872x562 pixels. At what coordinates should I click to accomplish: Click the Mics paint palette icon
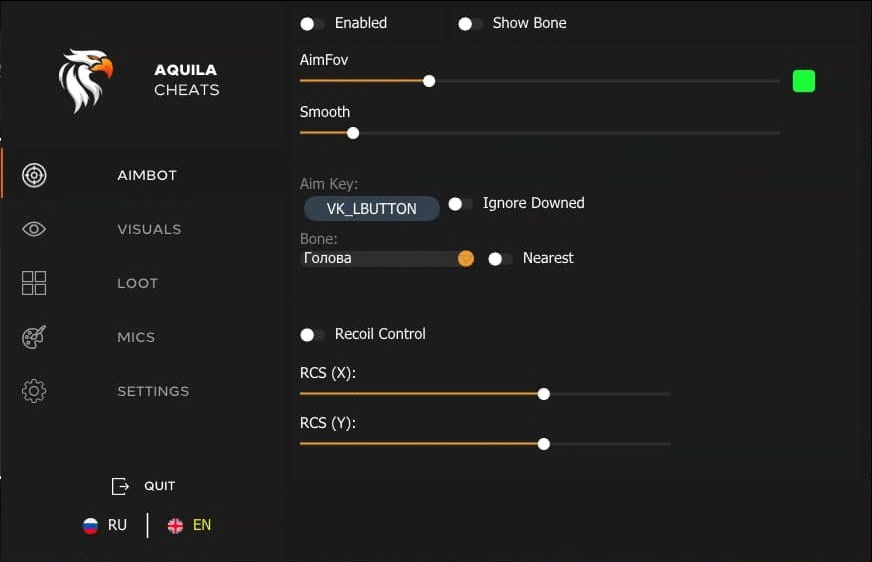point(34,337)
